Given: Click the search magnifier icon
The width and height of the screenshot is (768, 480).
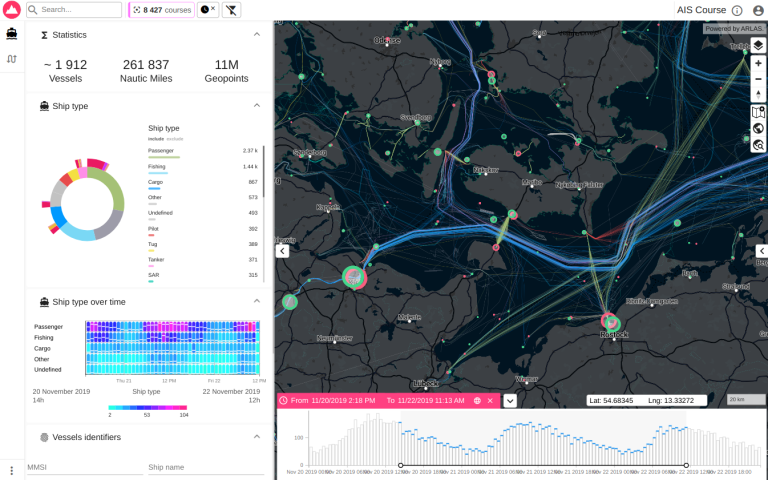Looking at the screenshot, I should point(33,9).
